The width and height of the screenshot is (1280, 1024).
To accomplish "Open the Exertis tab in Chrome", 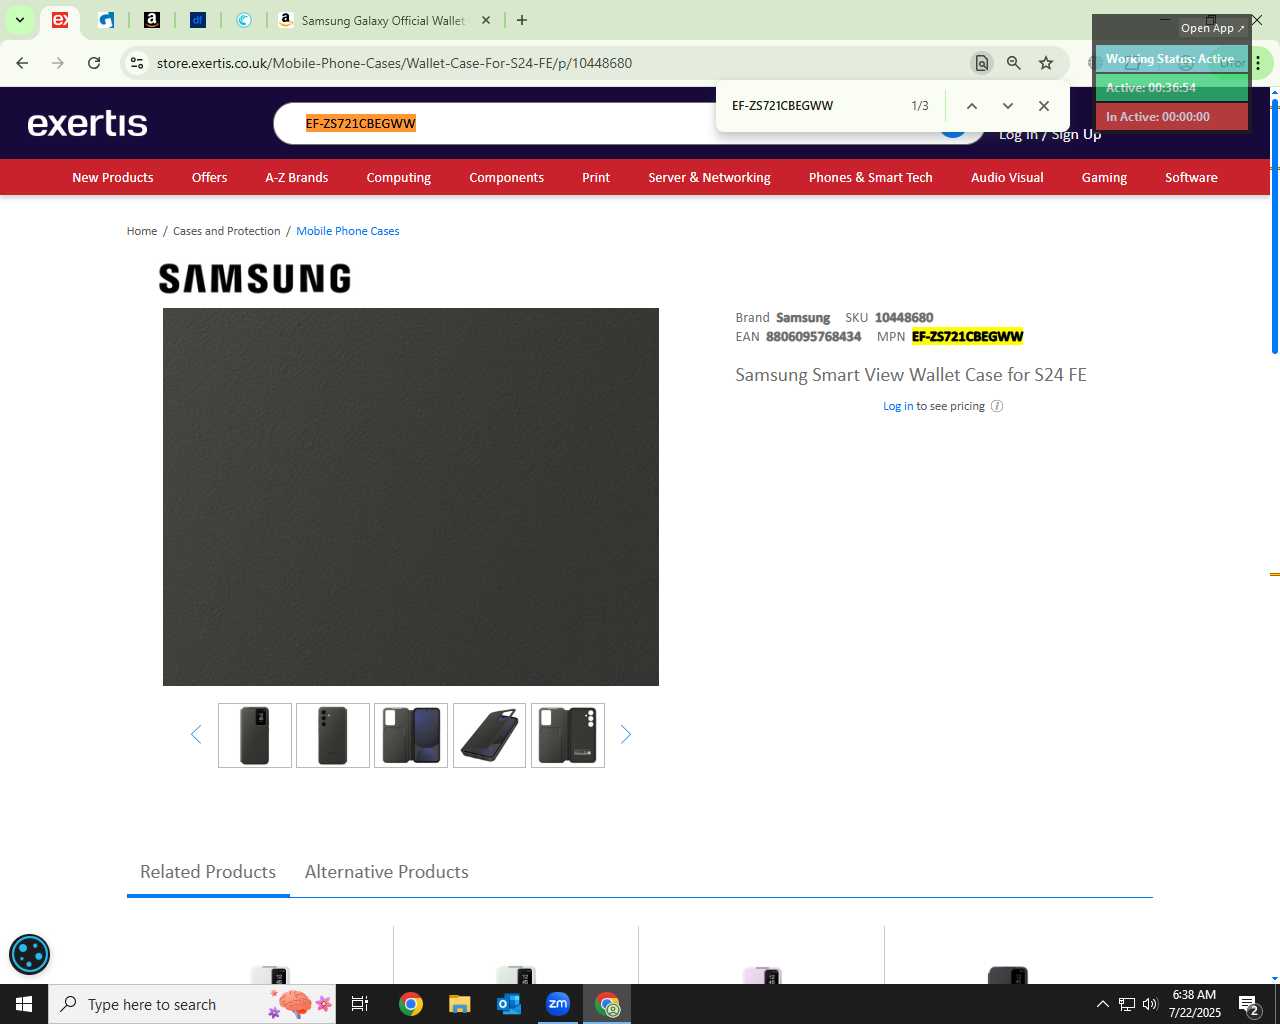I will tap(60, 20).
